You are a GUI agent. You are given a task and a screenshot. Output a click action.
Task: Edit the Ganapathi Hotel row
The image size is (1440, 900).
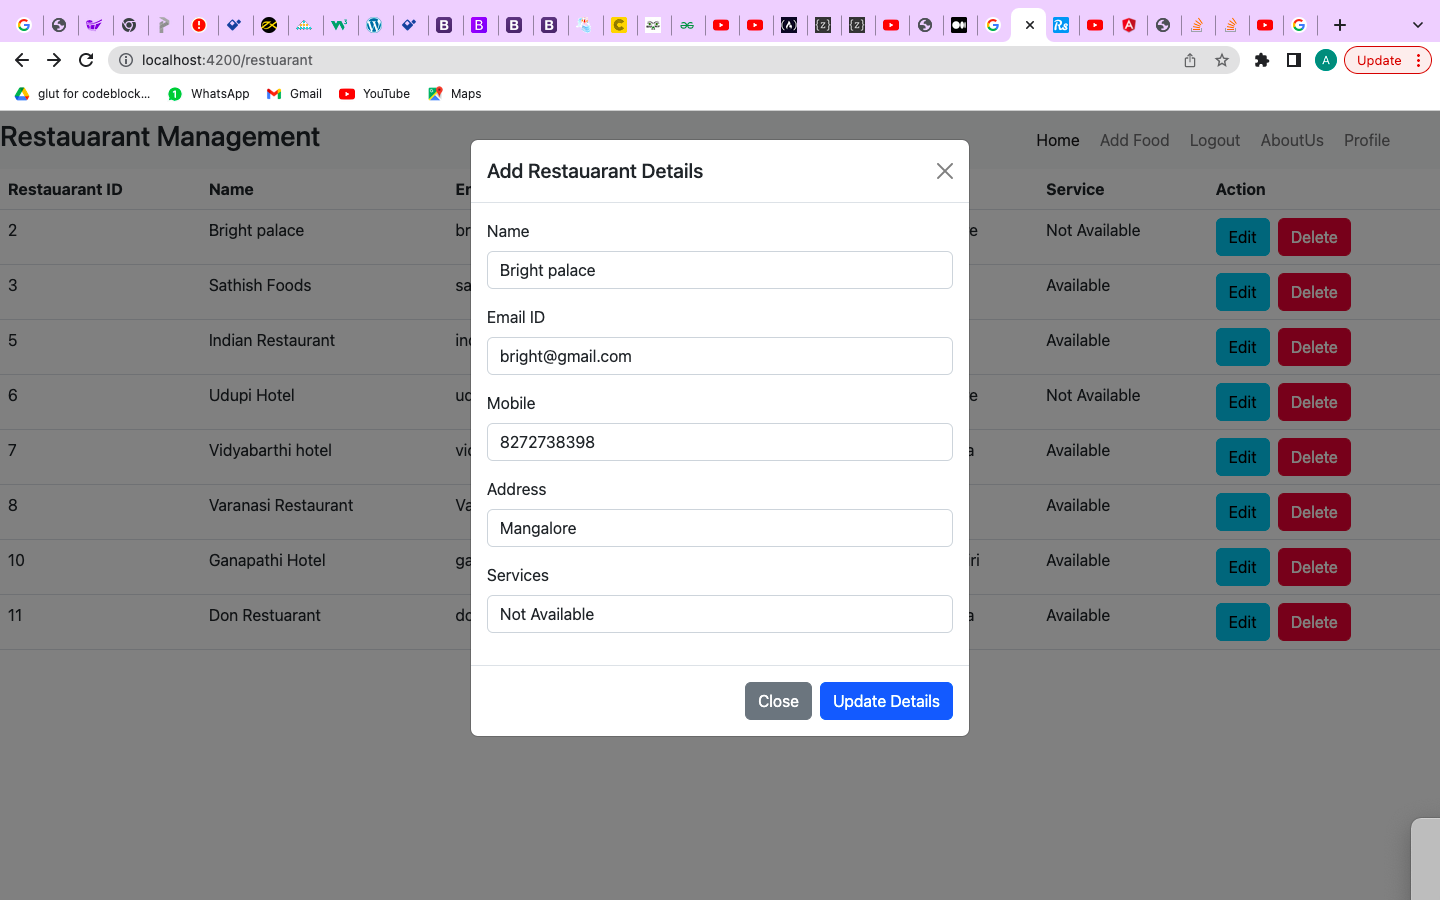pyautogui.click(x=1243, y=567)
